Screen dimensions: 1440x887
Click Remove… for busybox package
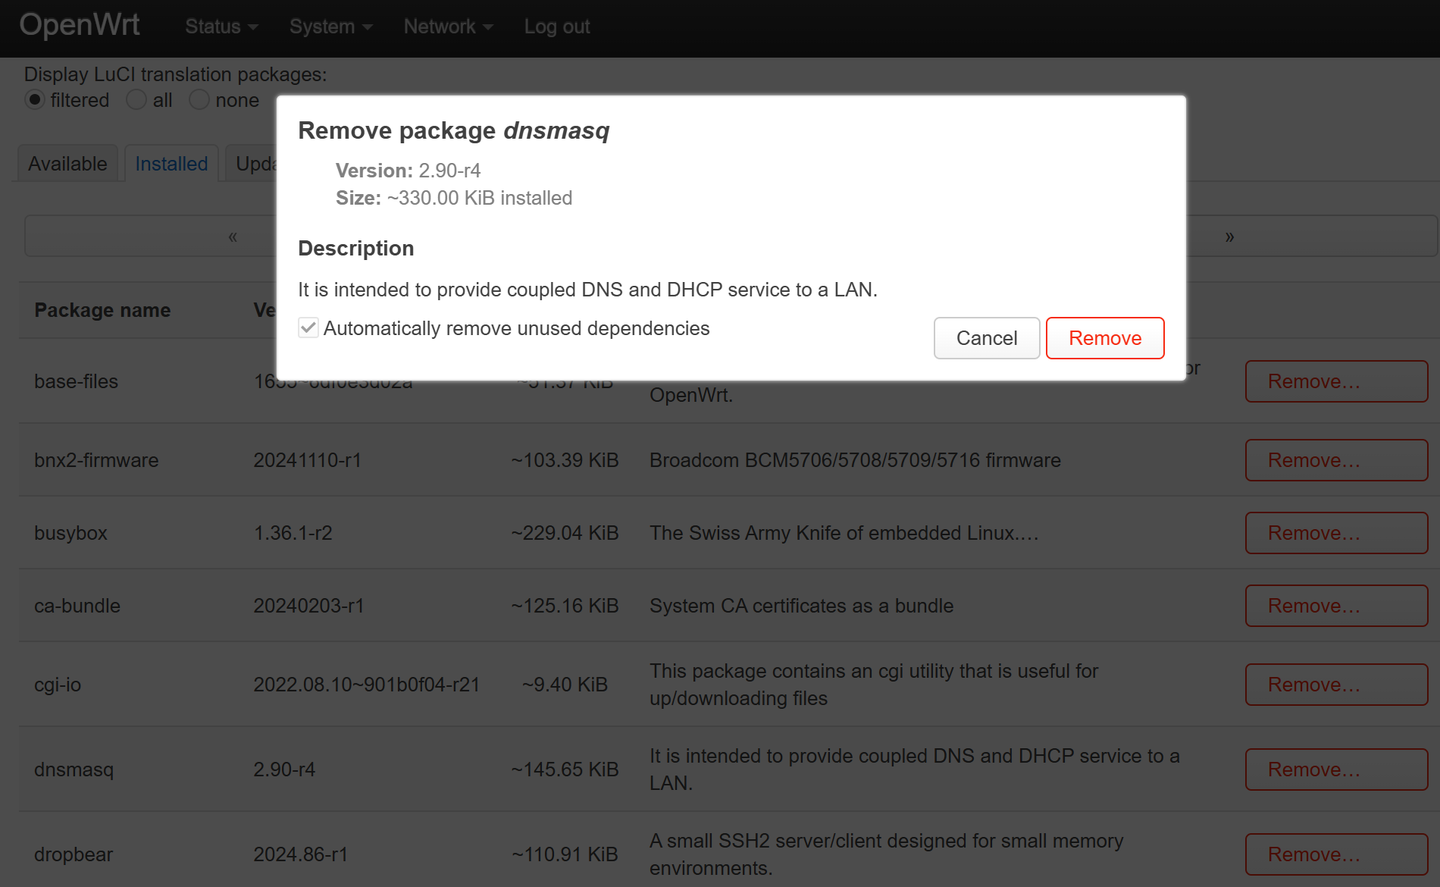tap(1336, 533)
